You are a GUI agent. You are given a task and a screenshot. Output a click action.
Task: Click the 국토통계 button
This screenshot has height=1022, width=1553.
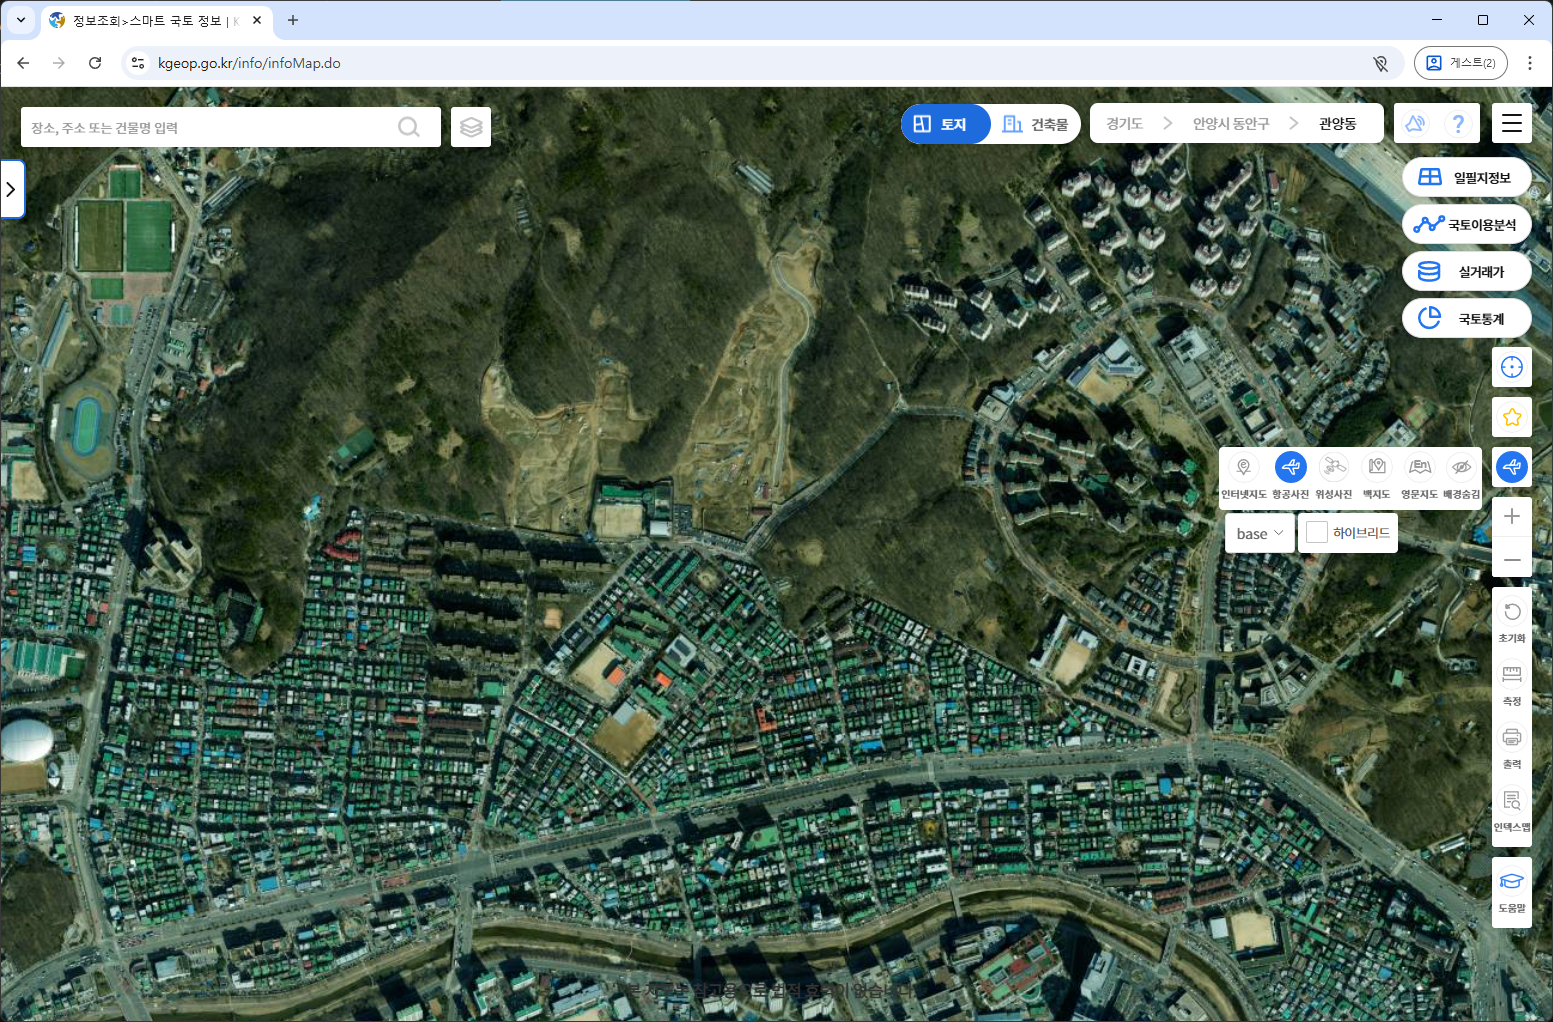[x=1466, y=319]
